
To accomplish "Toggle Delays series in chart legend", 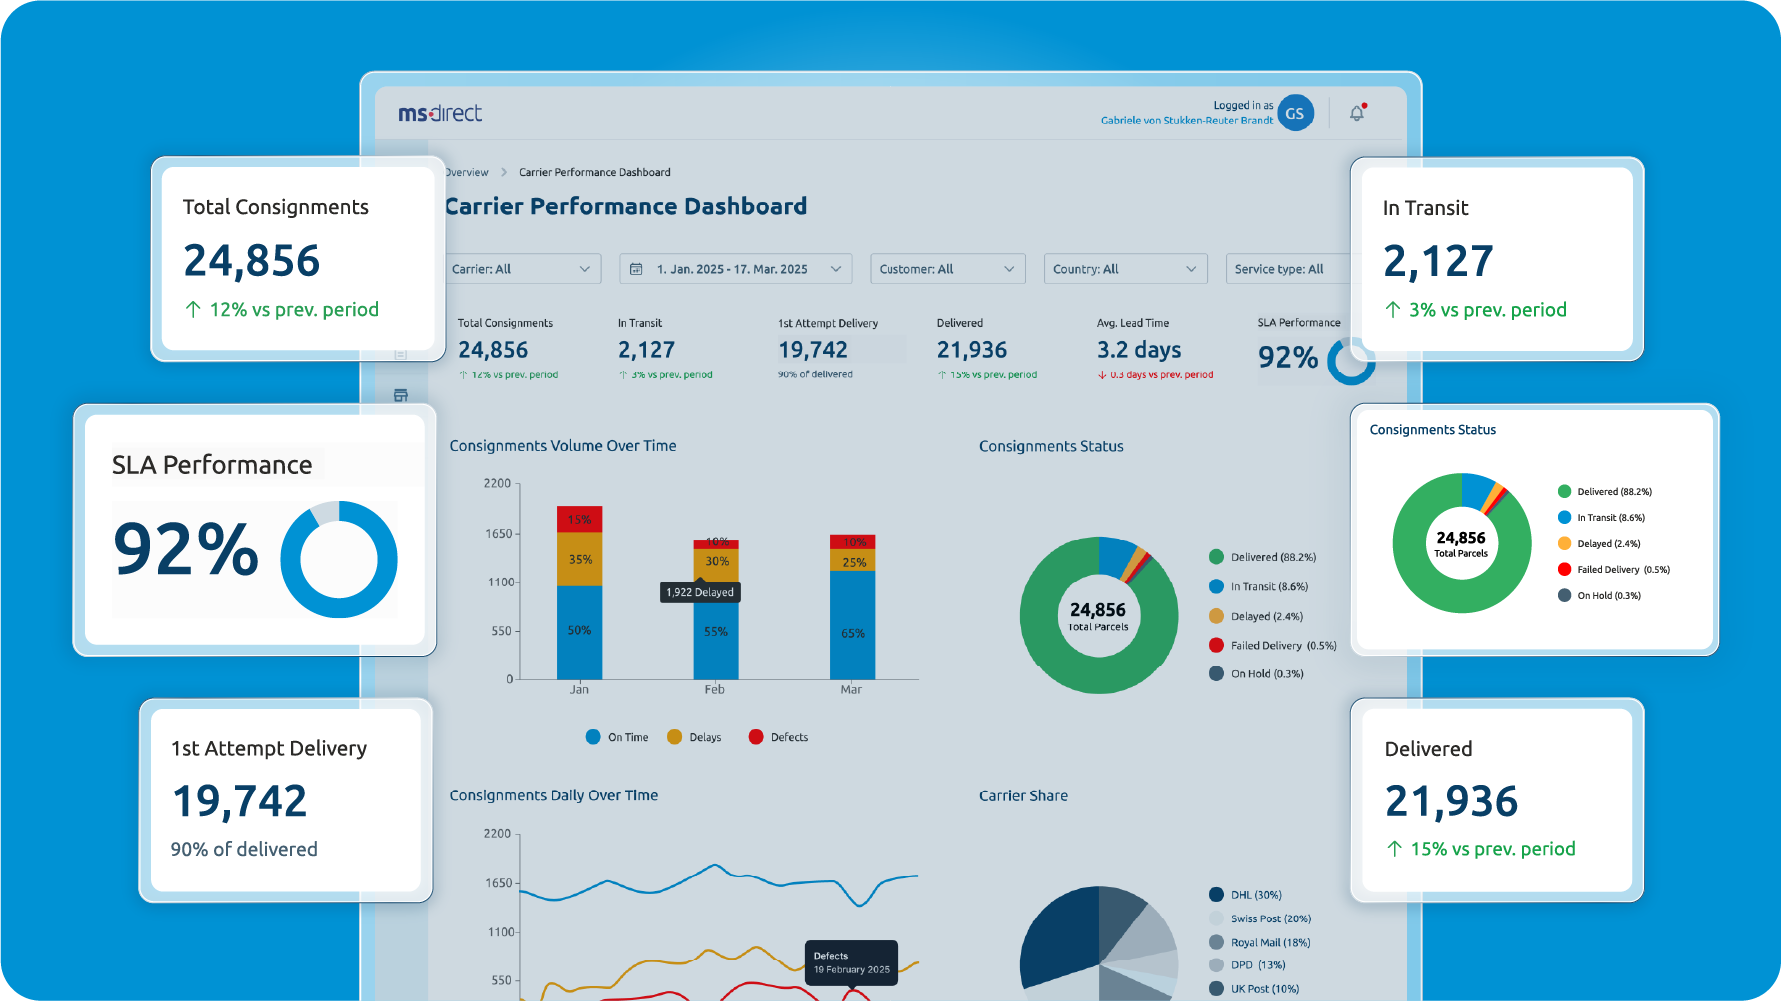I will pyautogui.click(x=694, y=737).
